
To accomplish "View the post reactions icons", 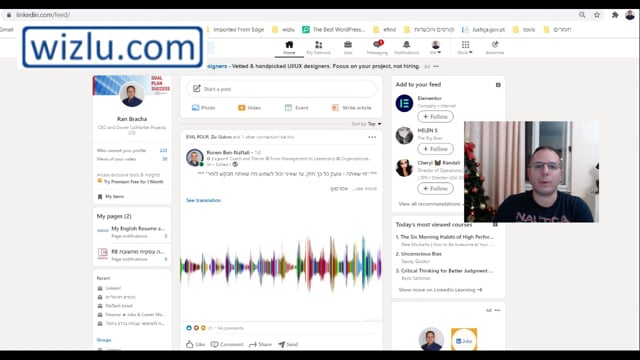I will coord(196,328).
